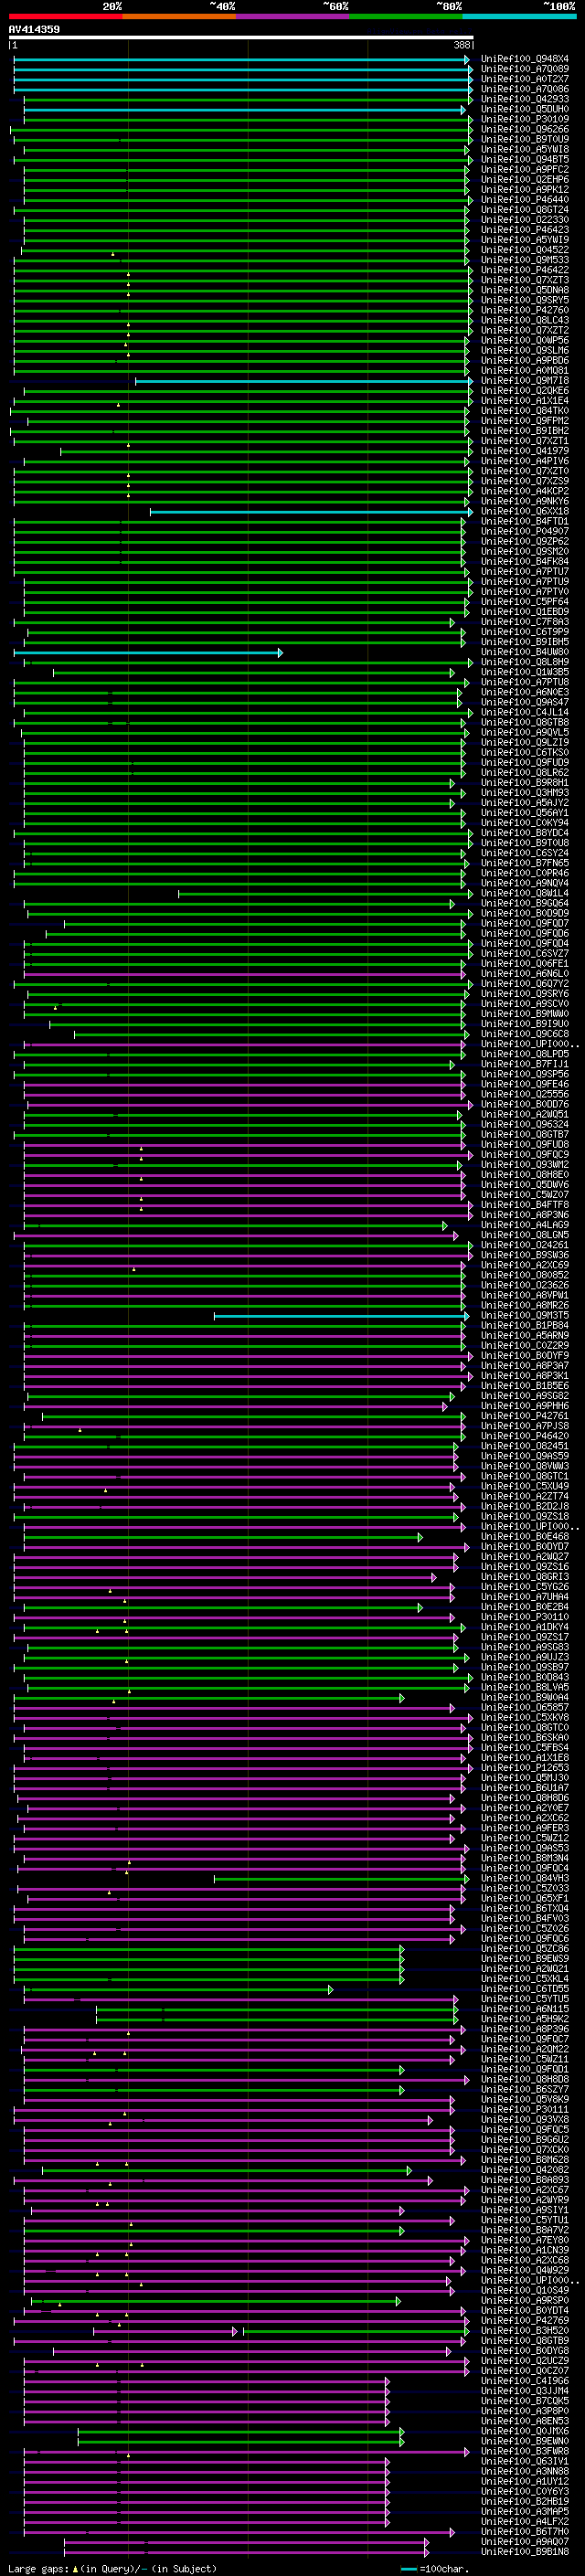
Task: Click the cyan alignment bar for UniRef100_Q948X4
Action: tap(242, 59)
